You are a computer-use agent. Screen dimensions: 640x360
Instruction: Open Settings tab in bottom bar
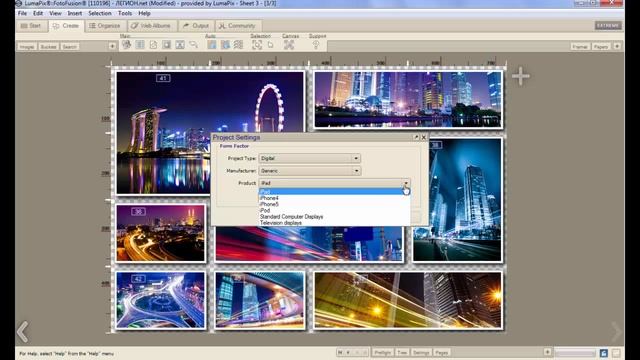[421, 352]
